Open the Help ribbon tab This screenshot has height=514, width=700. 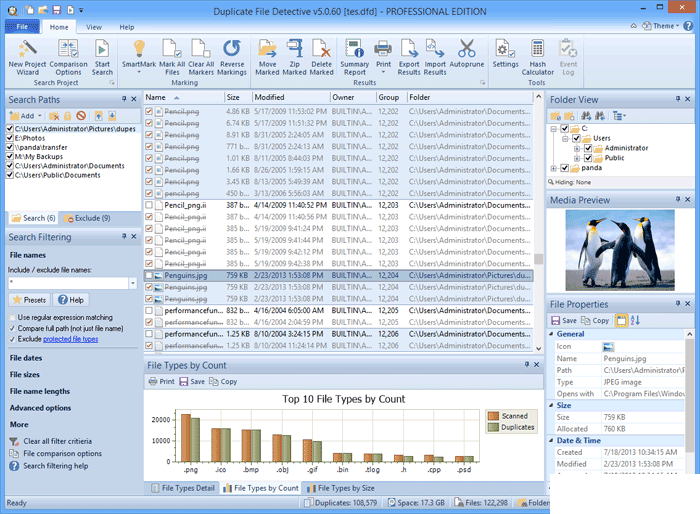tap(127, 27)
